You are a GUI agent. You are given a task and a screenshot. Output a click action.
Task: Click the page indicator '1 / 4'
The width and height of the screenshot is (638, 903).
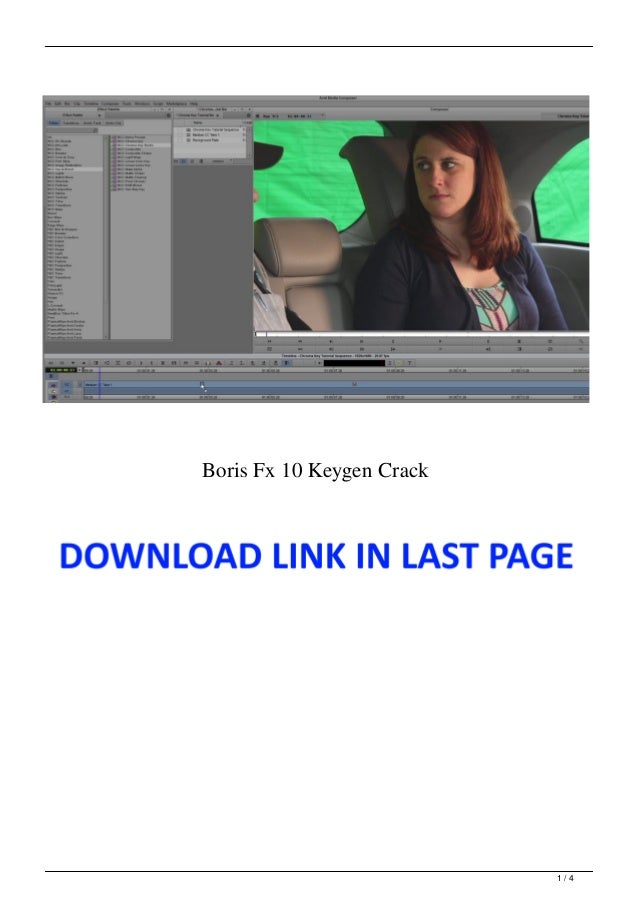tap(565, 878)
